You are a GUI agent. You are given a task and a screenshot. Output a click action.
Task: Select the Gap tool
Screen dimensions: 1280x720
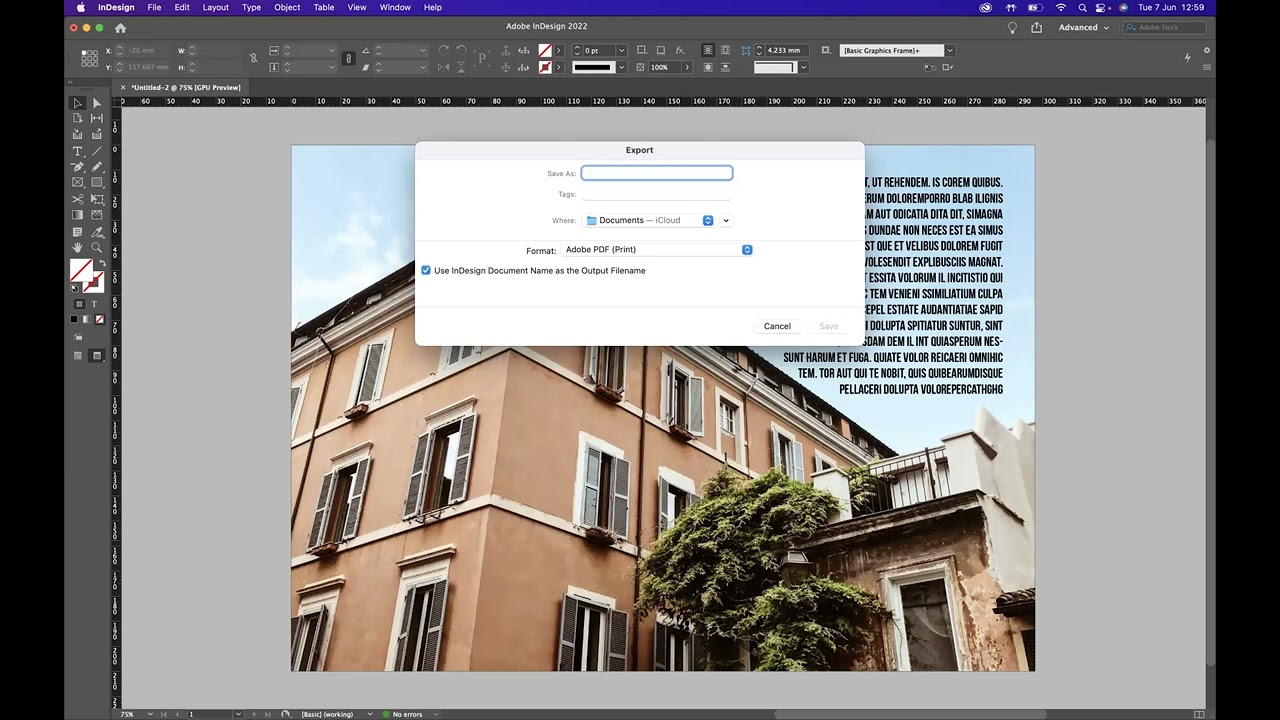click(x=97, y=119)
